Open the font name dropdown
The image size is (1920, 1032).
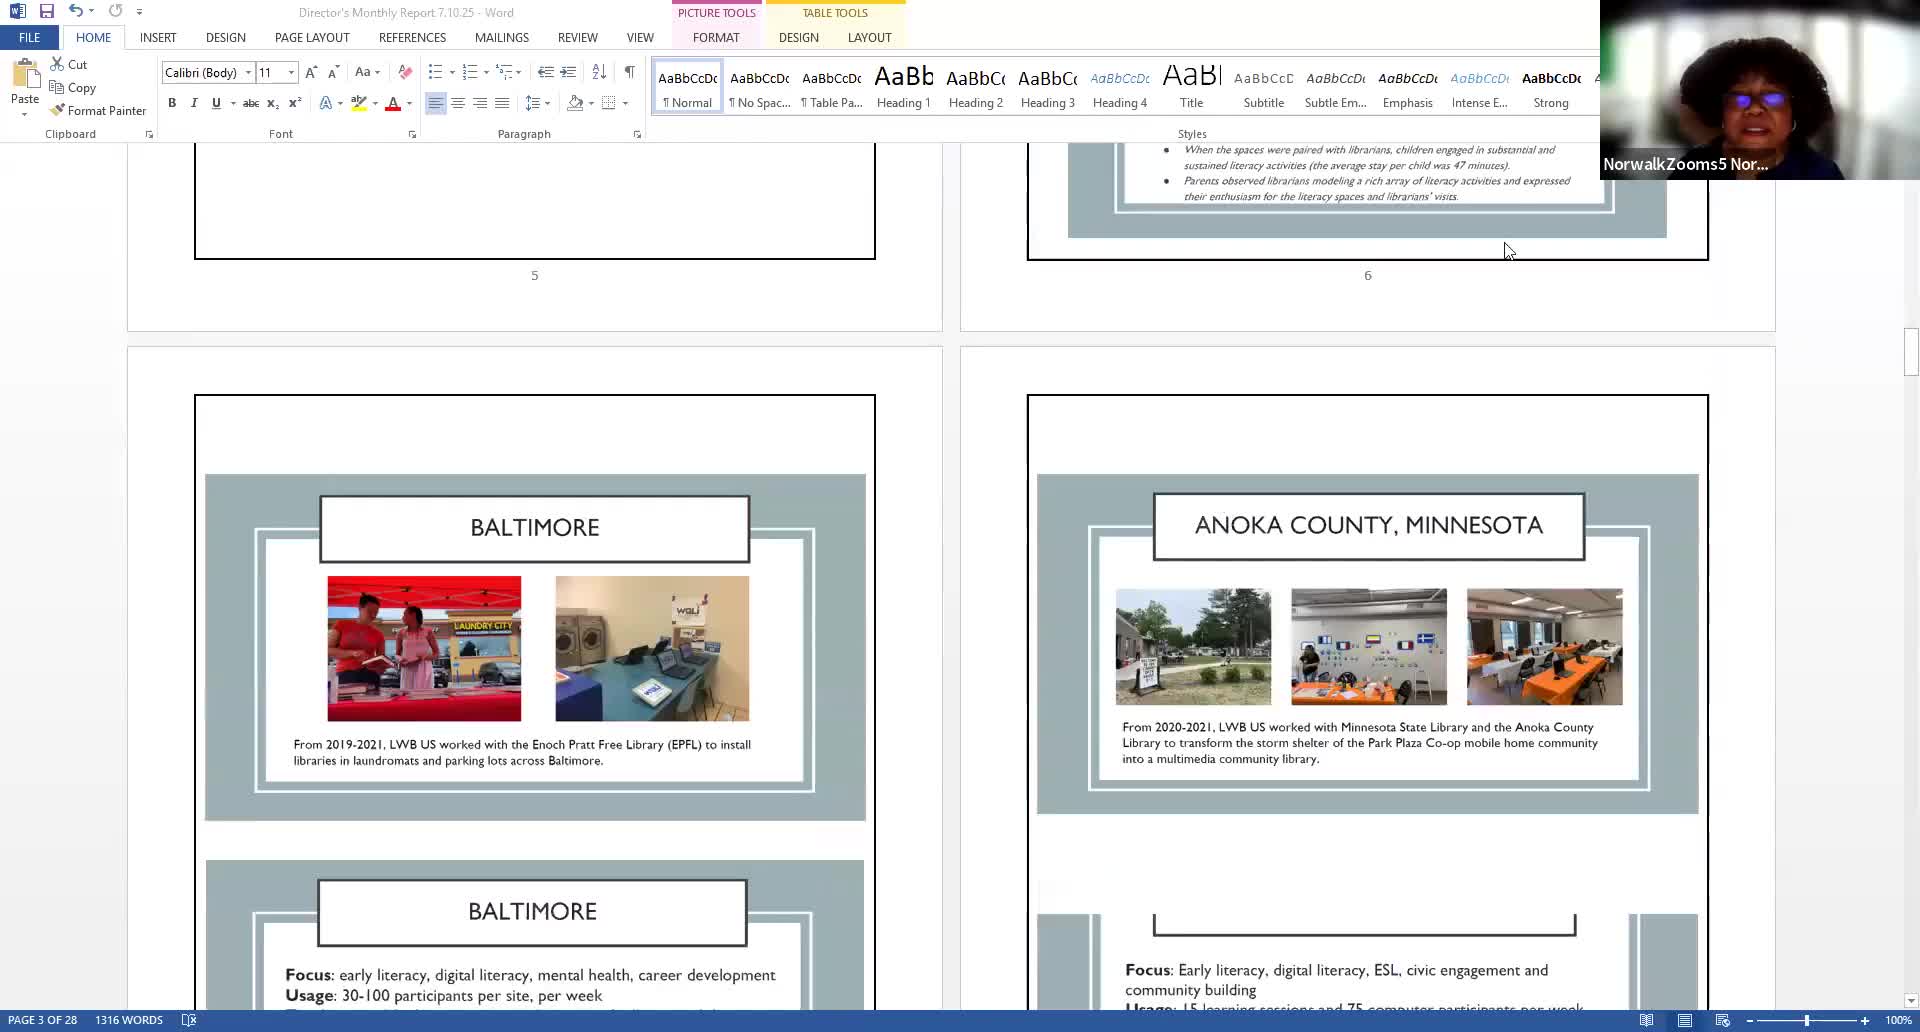(248, 73)
